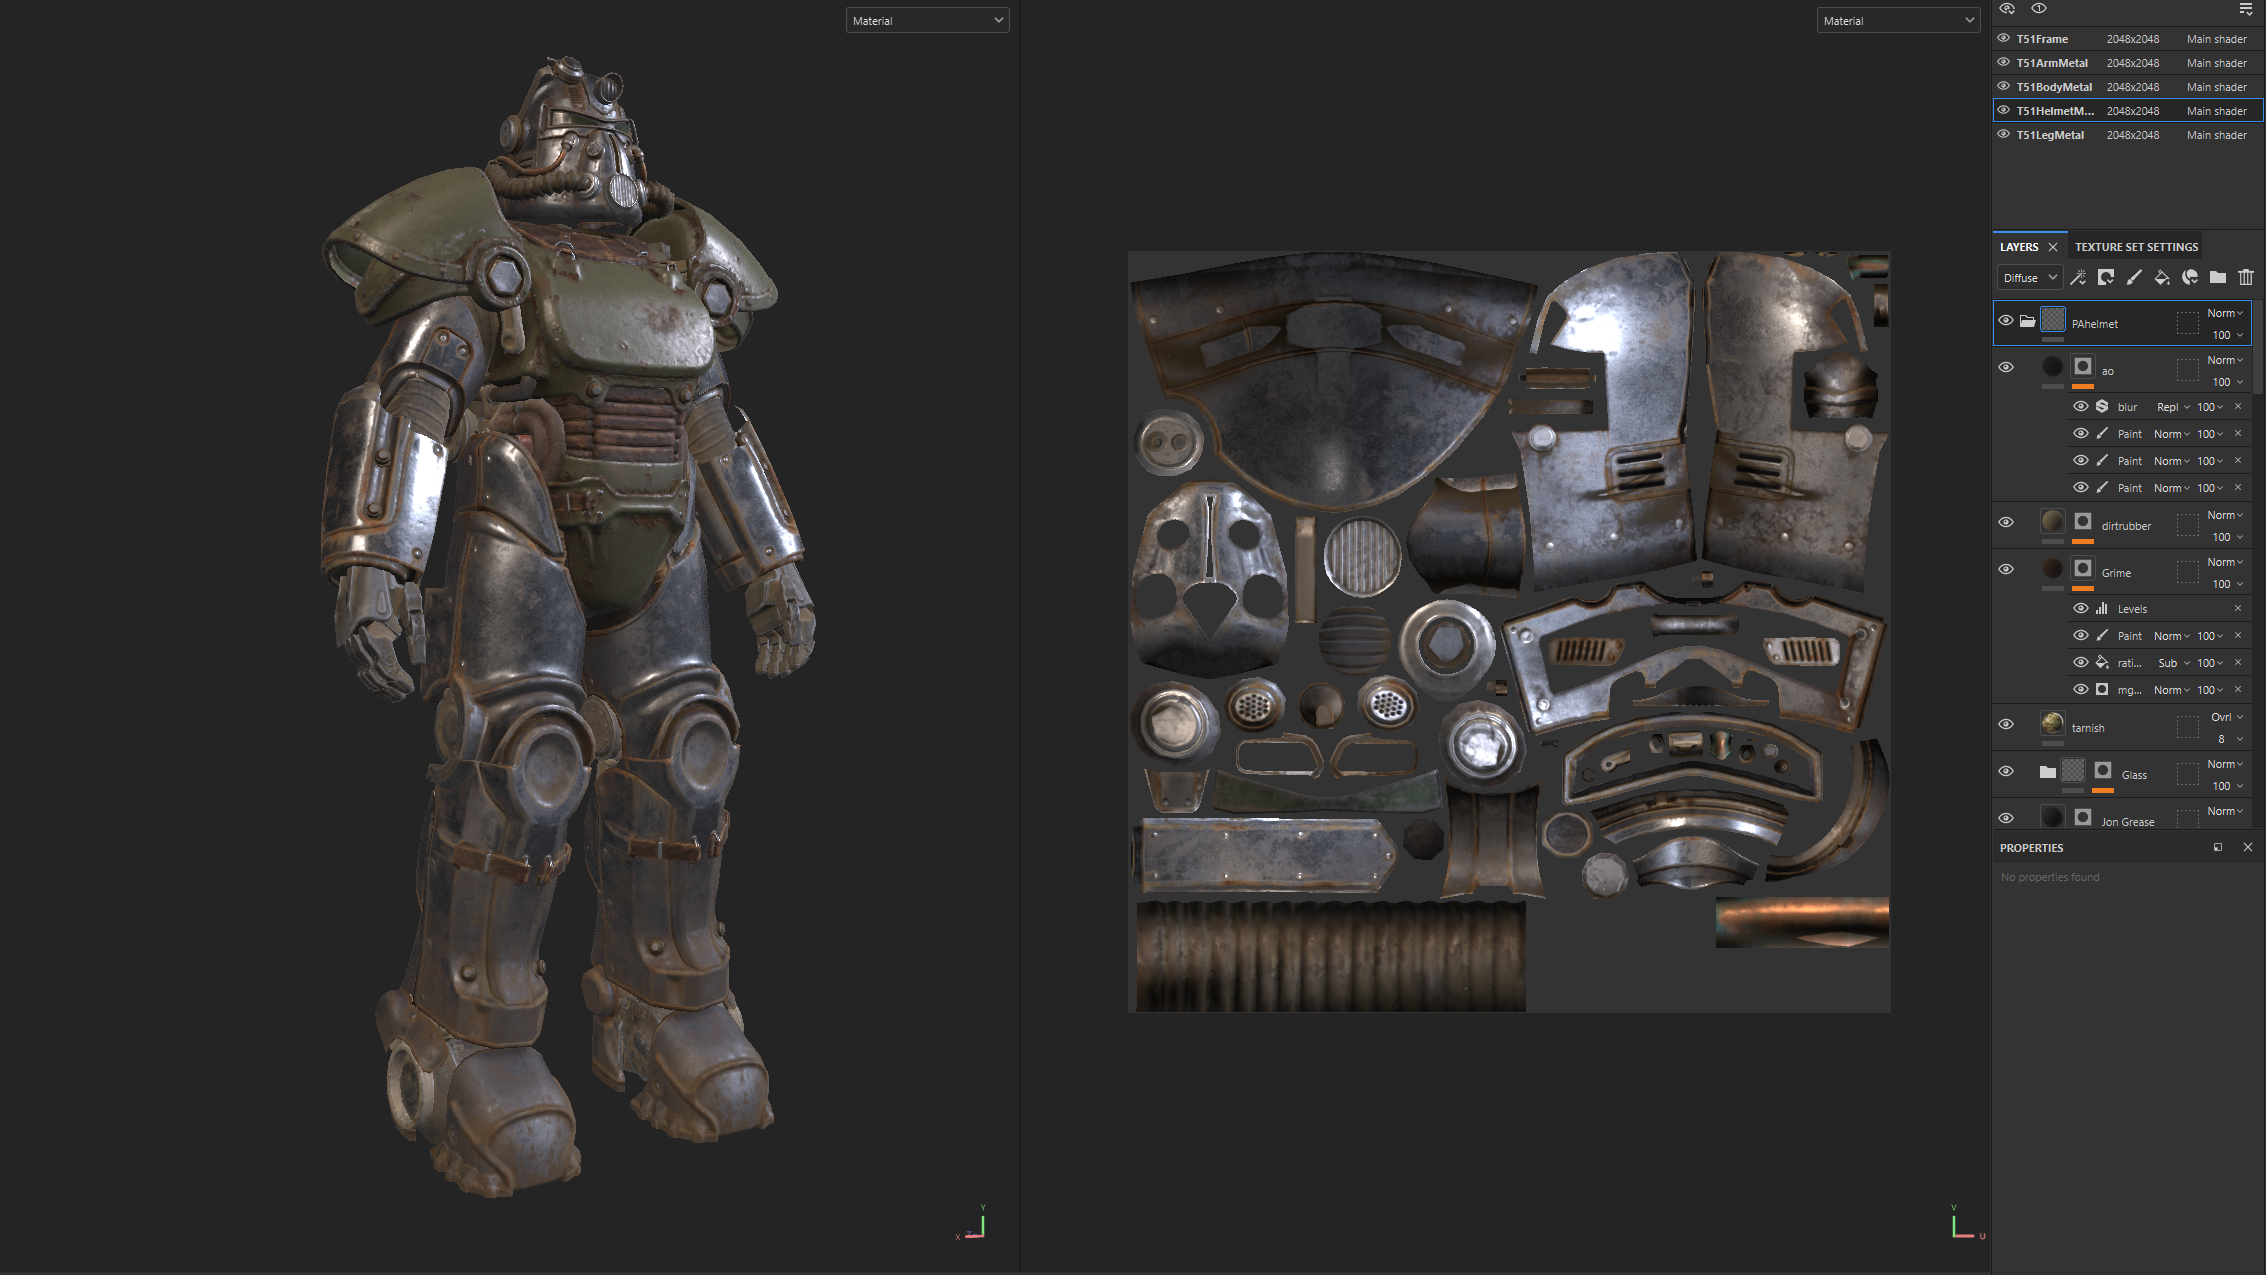Click T51BodyMetal Main shader label
The image size is (2266, 1275).
point(2216,87)
